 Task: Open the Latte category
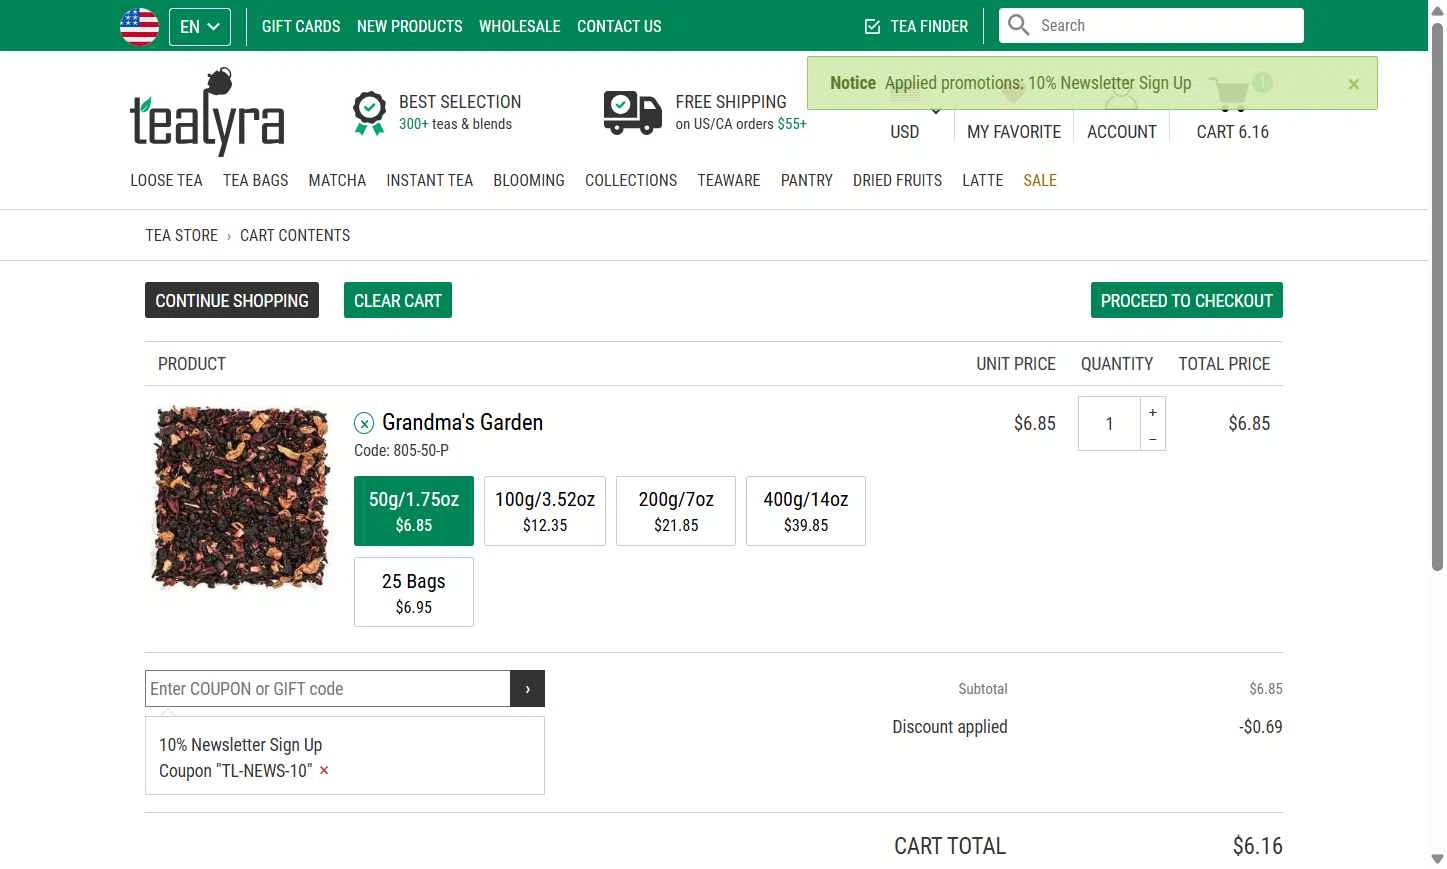(982, 180)
